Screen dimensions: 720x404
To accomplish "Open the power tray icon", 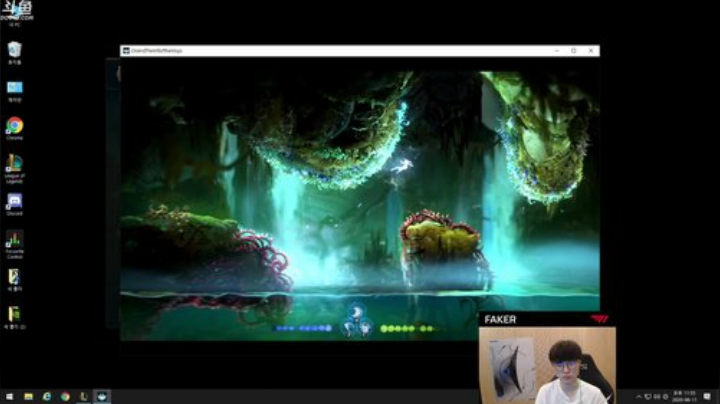I will tap(666, 397).
